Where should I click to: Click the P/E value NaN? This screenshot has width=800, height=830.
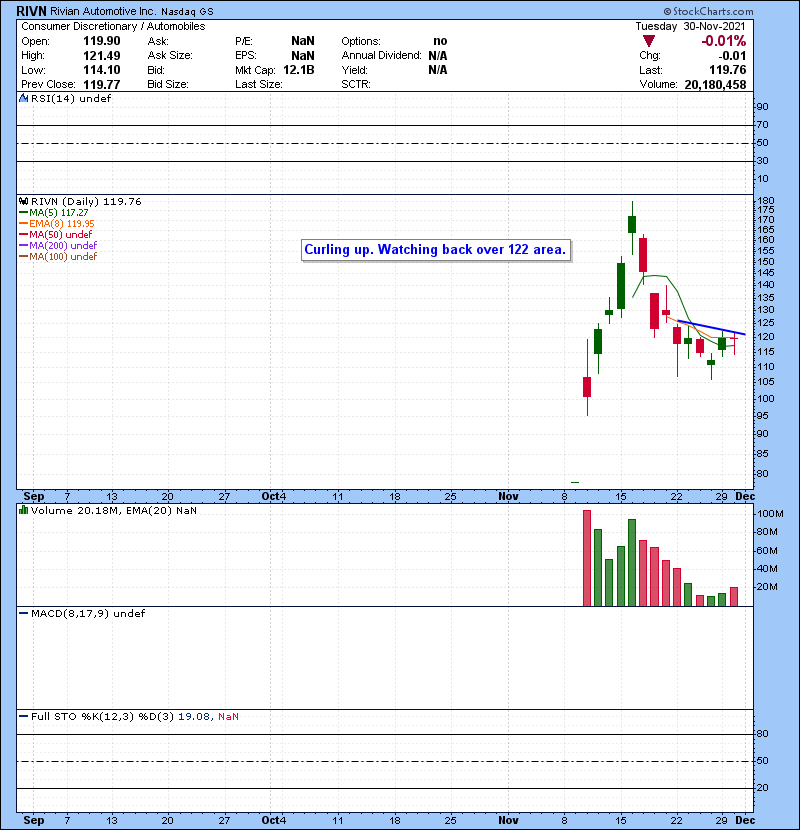click(303, 41)
